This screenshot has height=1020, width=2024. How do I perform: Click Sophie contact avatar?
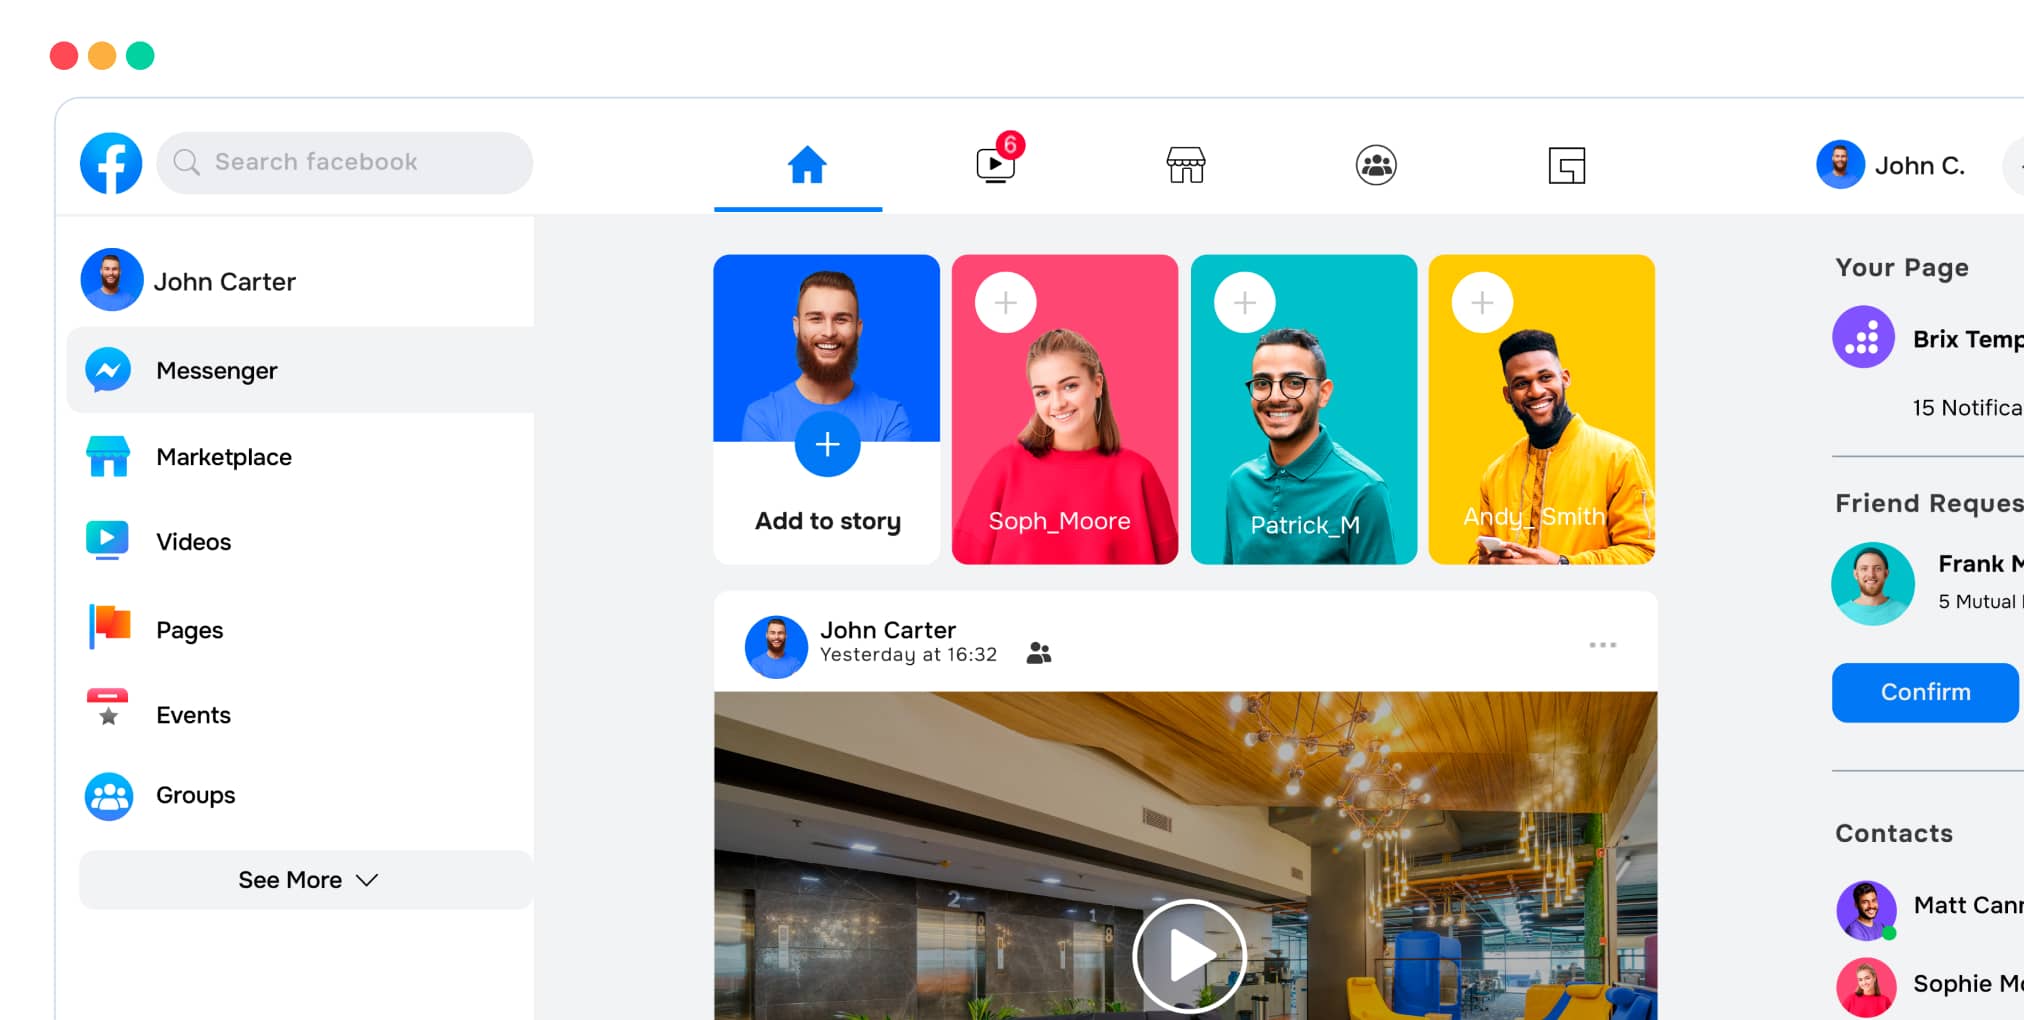point(1866,987)
